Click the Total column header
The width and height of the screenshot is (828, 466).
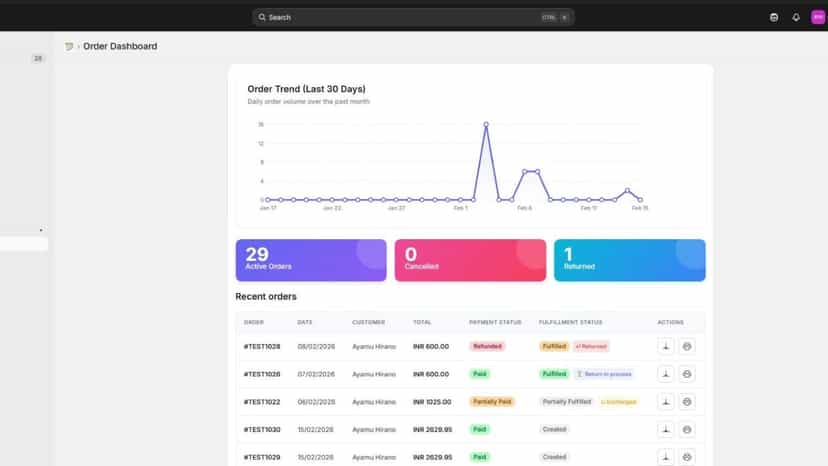tap(422, 322)
